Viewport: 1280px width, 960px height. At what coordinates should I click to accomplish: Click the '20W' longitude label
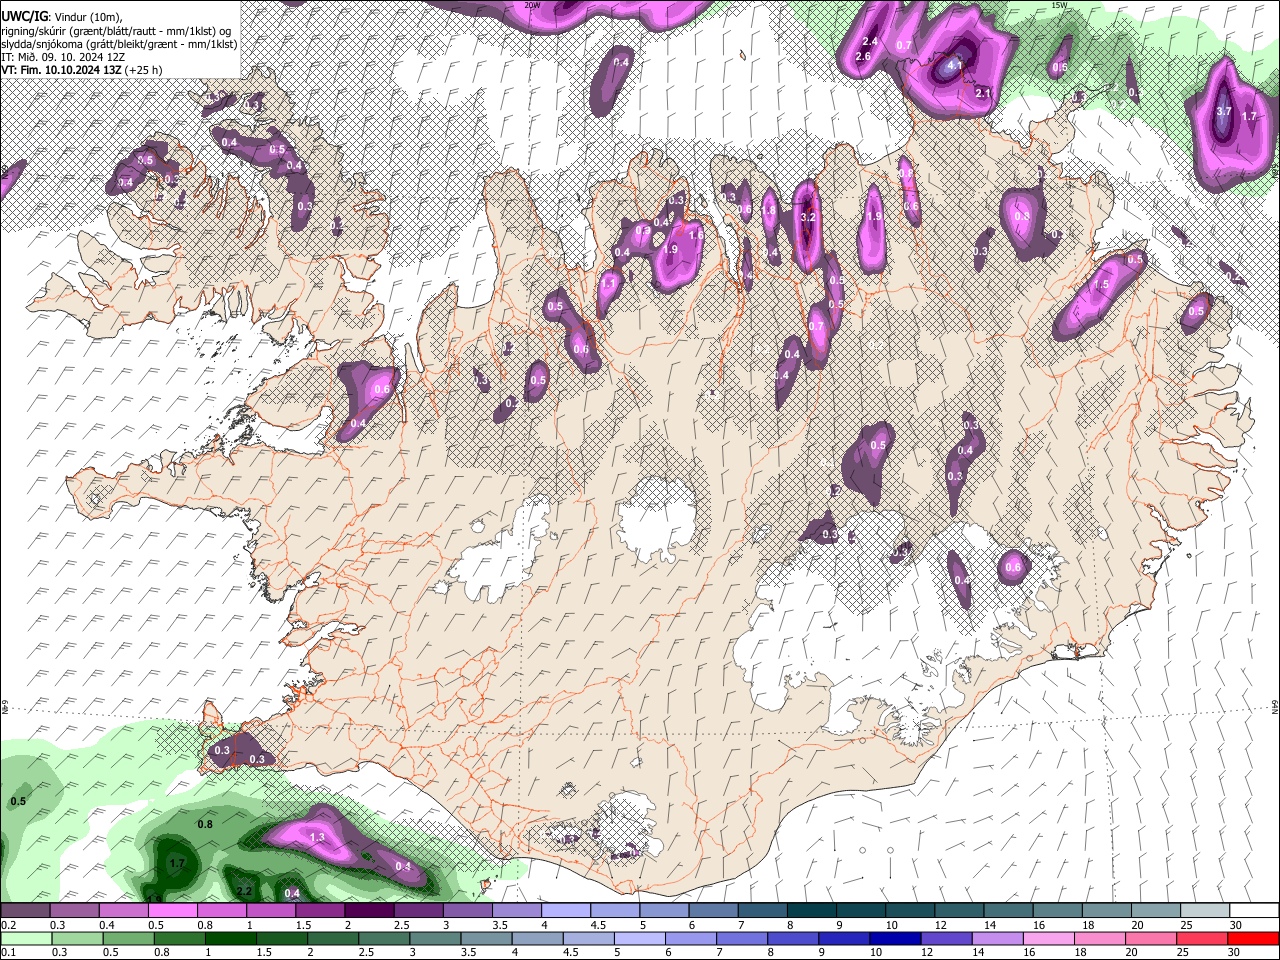click(x=532, y=4)
